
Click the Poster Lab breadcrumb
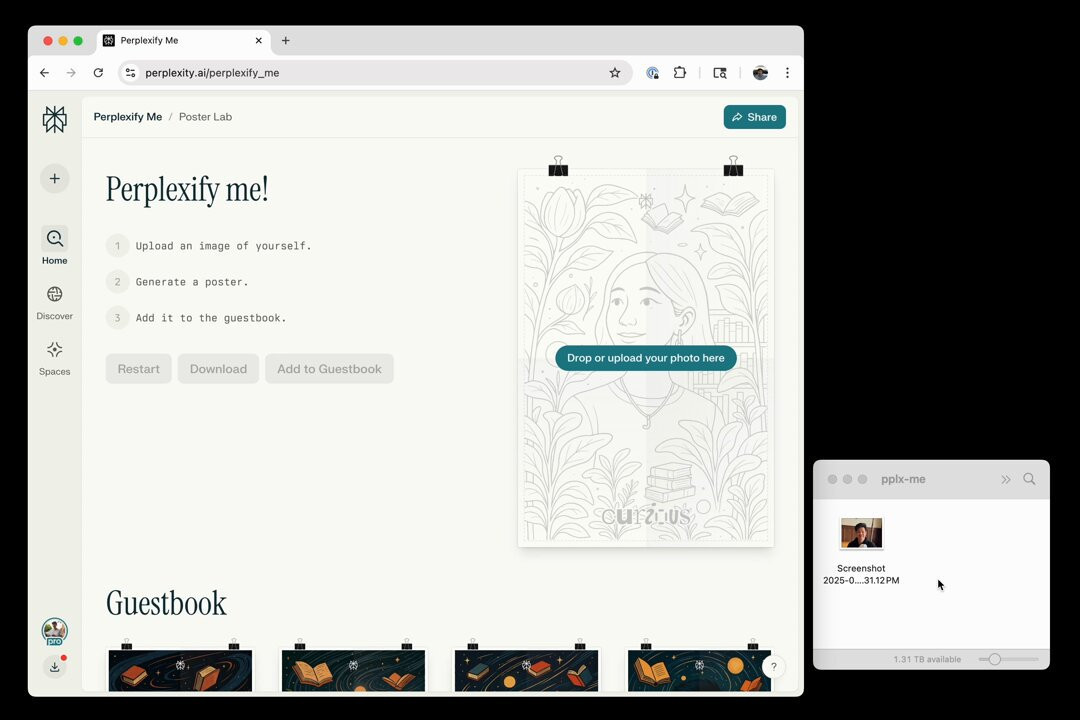[x=205, y=116]
